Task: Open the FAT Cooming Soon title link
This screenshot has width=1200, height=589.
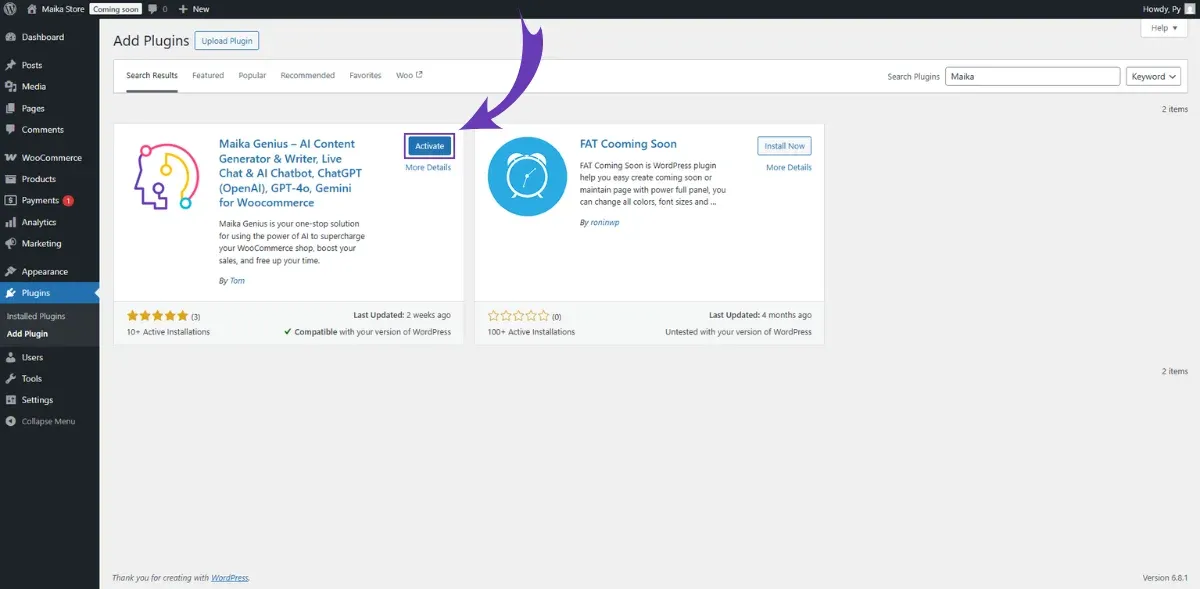Action: pos(628,144)
